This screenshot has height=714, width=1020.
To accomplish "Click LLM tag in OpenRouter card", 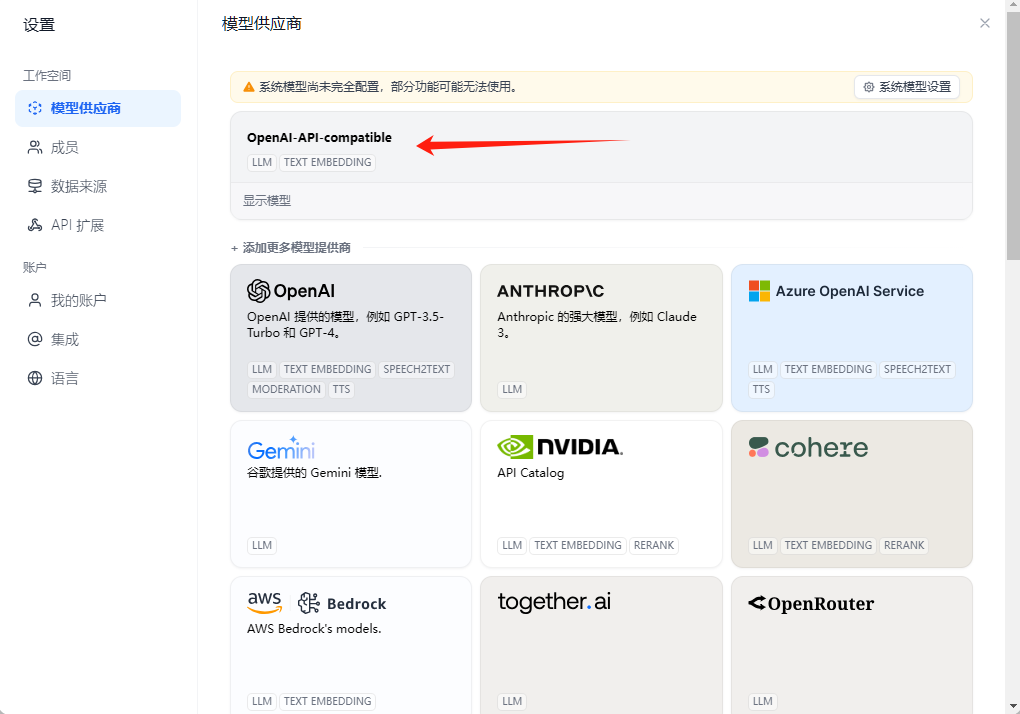I will (762, 702).
